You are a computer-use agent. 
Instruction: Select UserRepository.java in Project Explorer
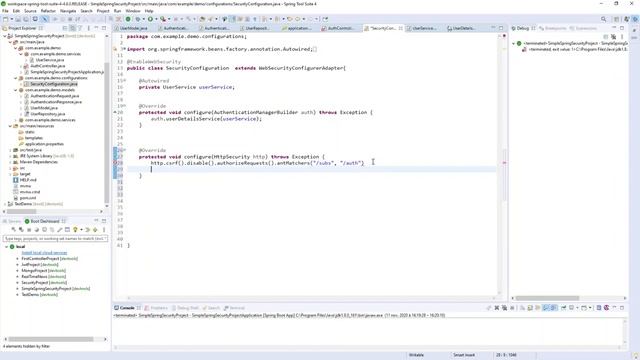48,114
